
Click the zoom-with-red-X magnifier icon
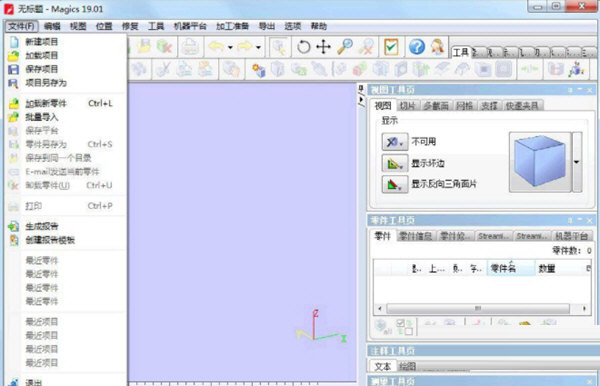coord(366,47)
